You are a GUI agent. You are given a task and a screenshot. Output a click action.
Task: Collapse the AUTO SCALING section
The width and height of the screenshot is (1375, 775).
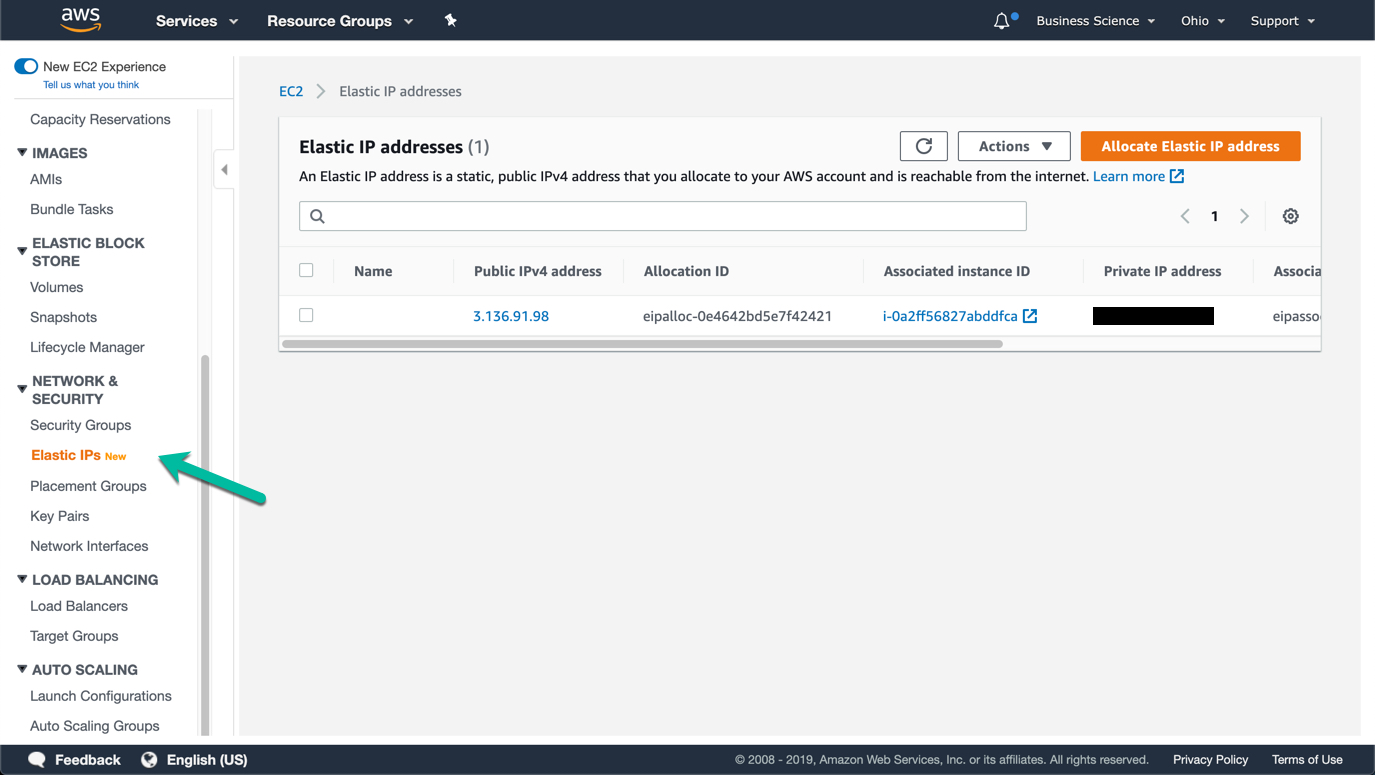22,669
